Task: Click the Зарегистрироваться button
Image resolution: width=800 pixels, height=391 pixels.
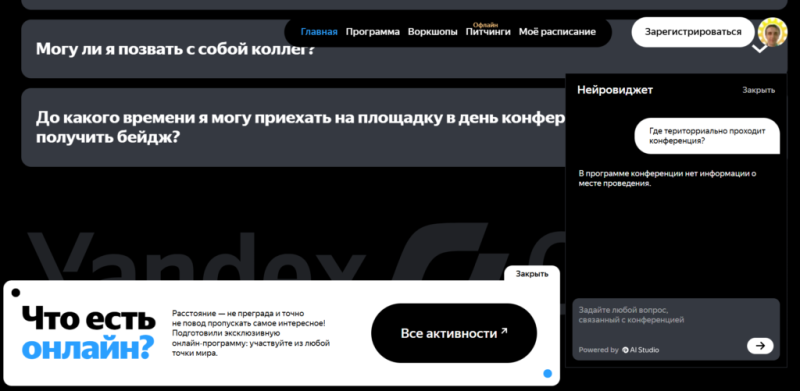Action: click(693, 32)
